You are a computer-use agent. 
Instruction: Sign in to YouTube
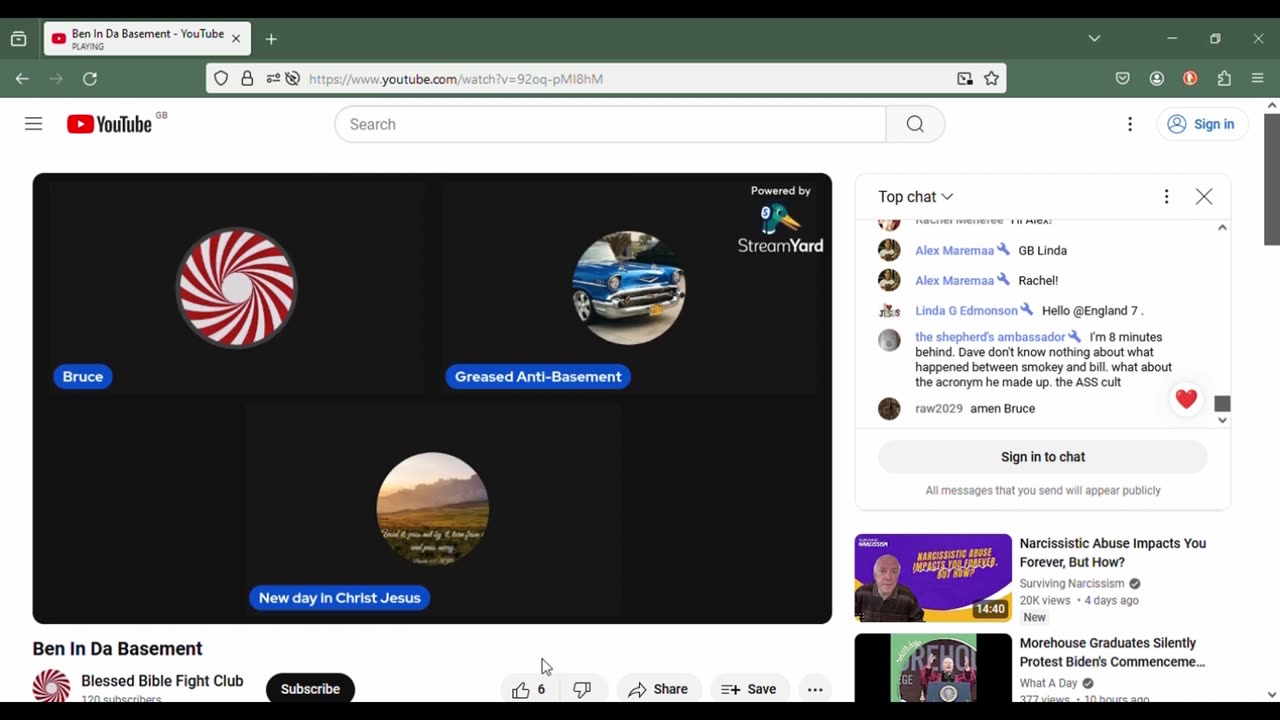1202,124
